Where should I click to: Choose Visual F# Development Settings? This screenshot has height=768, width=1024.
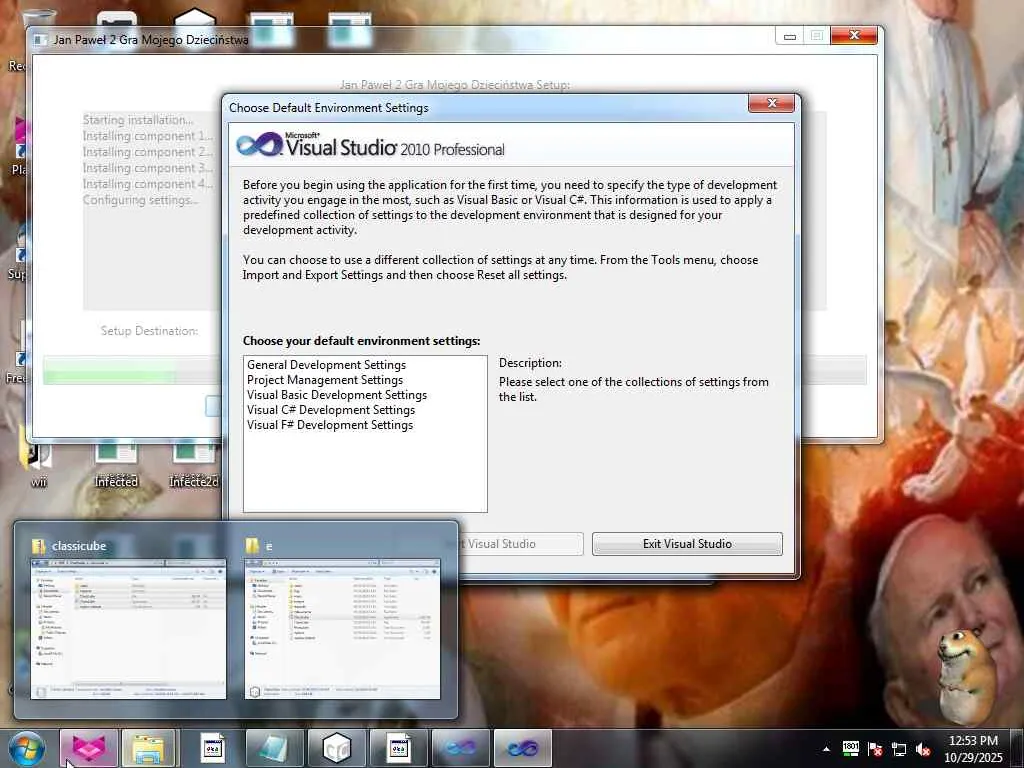[x=330, y=424]
